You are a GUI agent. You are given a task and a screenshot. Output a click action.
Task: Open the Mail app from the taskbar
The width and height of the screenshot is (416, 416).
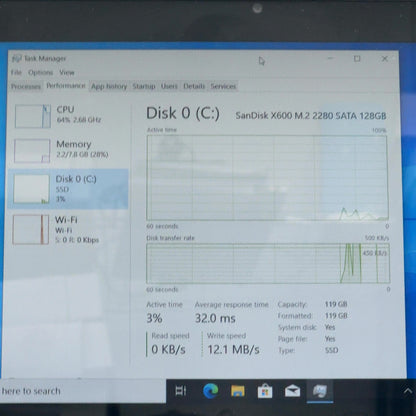292,391
